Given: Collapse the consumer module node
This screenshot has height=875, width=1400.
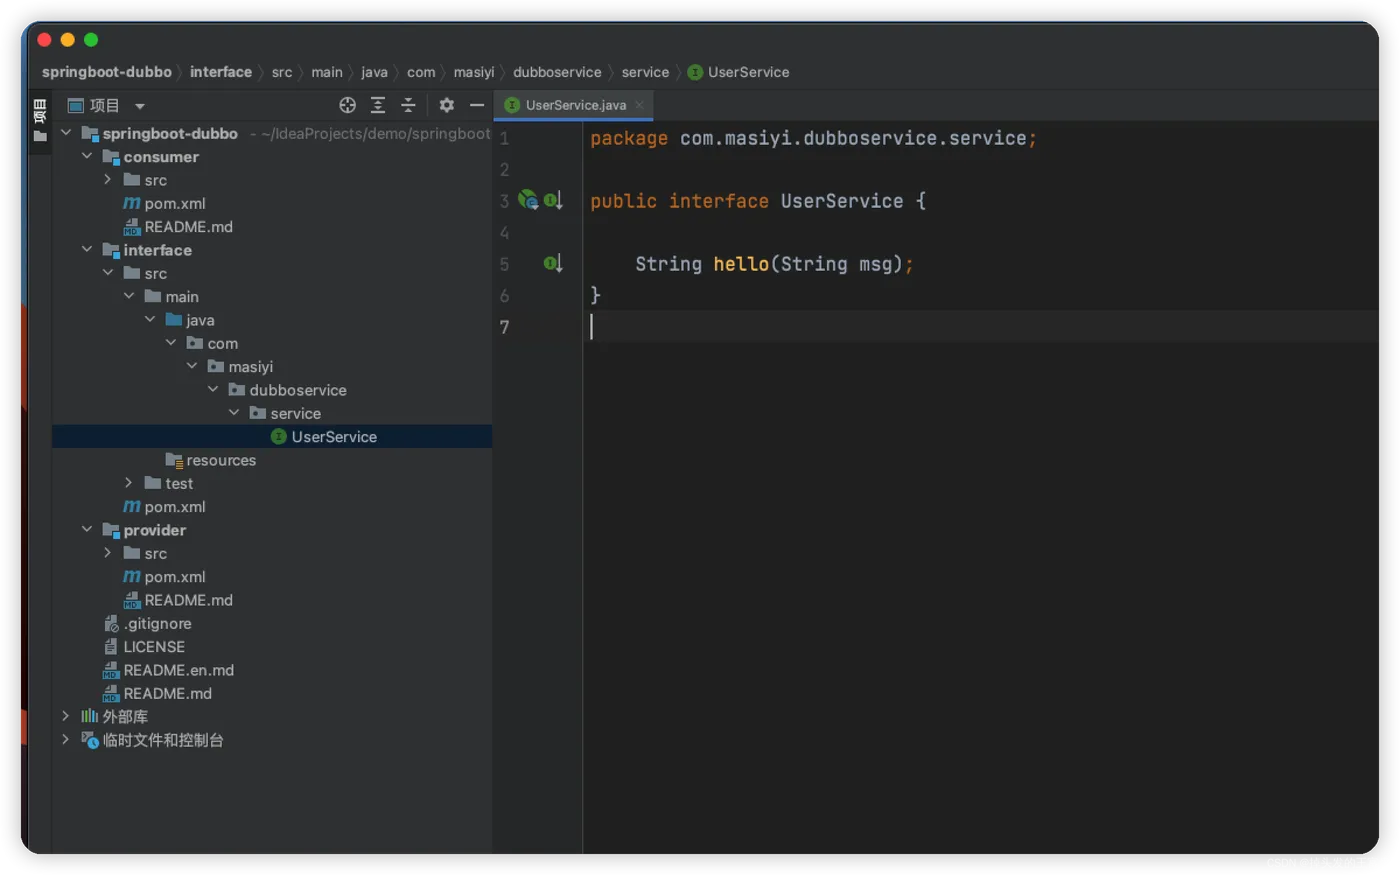Looking at the screenshot, I should 87,156.
